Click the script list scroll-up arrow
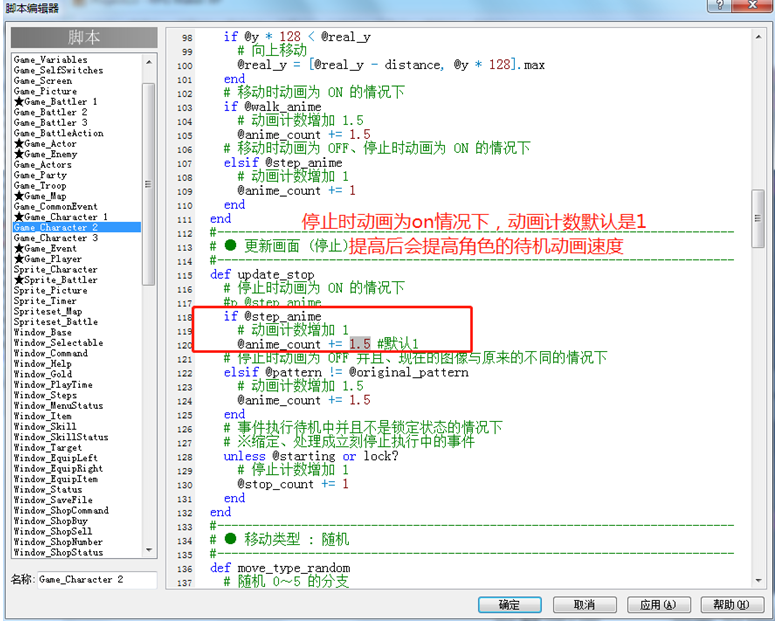Screen dimensions: 775x622 tap(149, 62)
